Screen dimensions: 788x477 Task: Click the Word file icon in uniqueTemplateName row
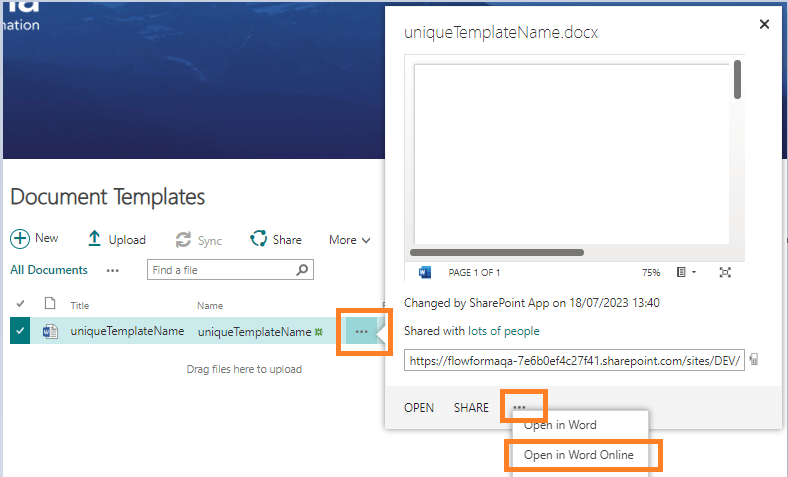[x=50, y=331]
